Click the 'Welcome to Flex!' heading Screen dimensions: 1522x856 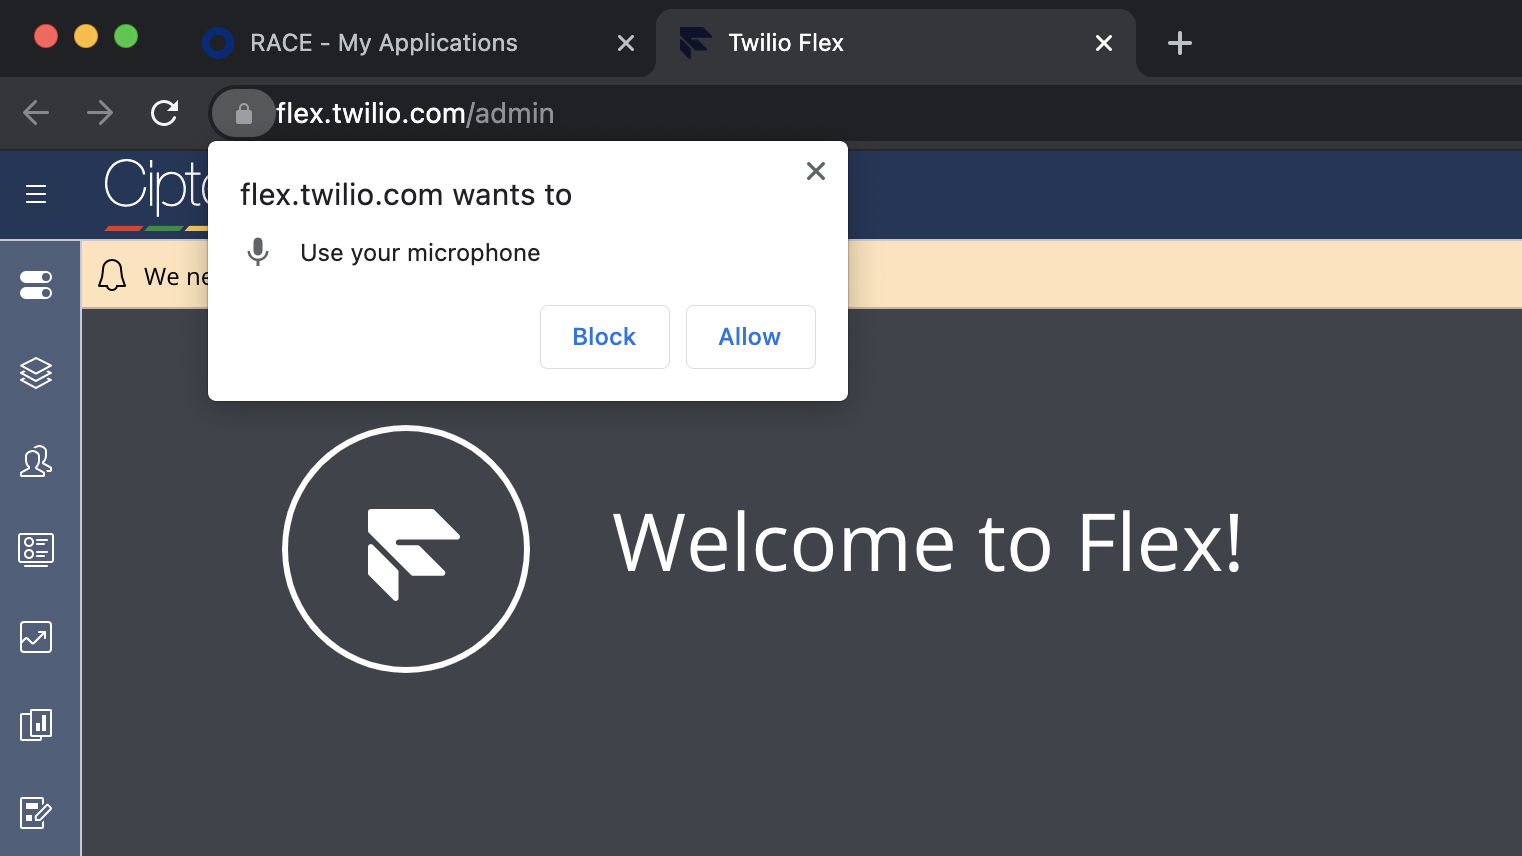928,543
